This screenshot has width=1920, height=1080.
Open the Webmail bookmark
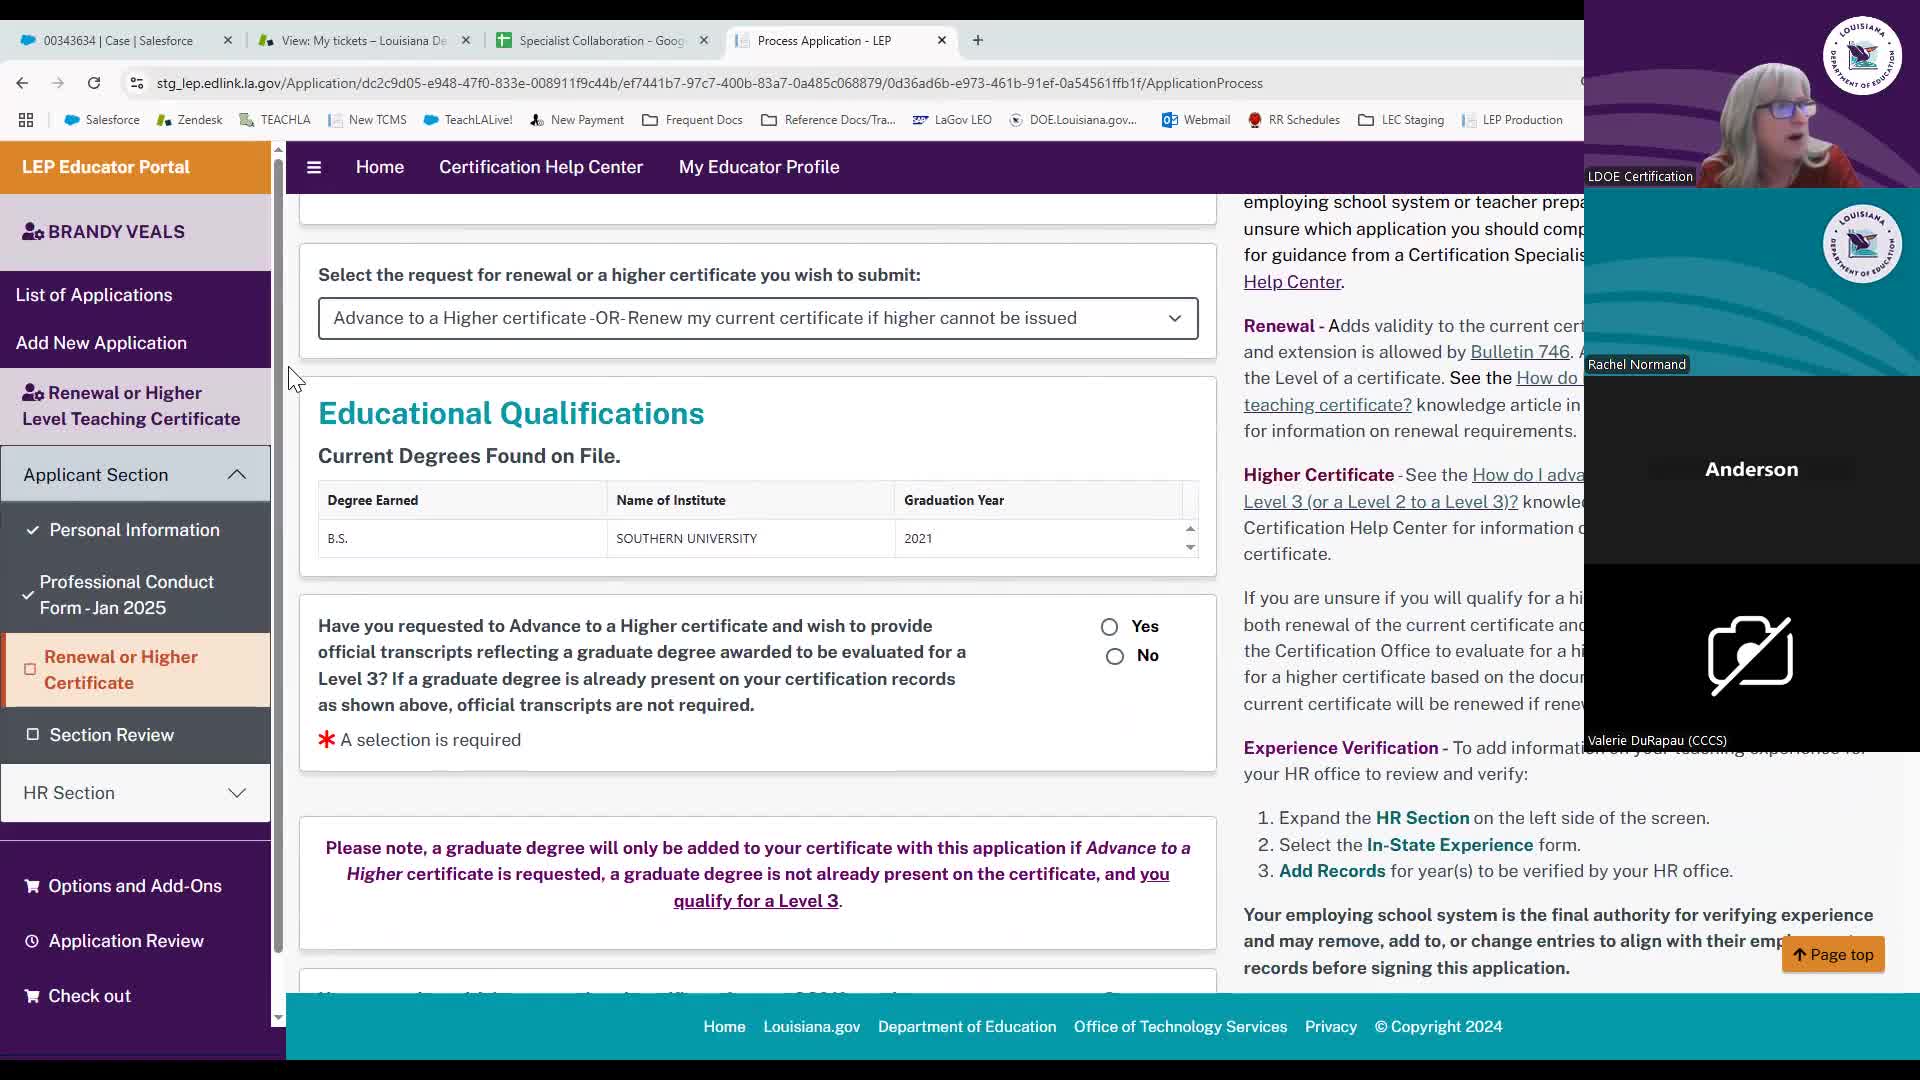[x=1197, y=119]
